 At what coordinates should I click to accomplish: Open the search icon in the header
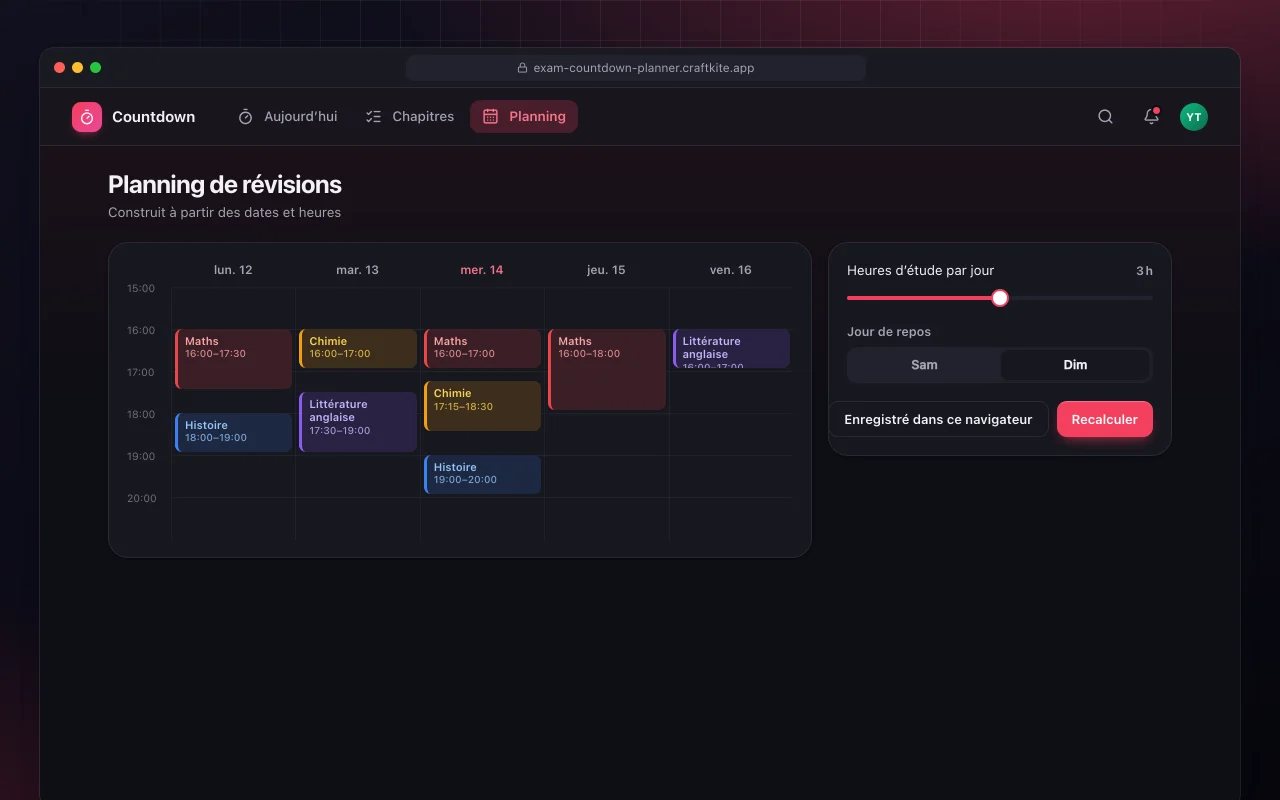point(1105,117)
